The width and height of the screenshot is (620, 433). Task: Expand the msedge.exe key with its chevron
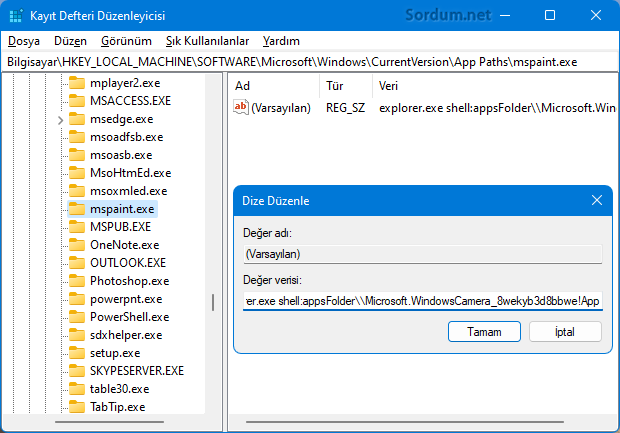coord(60,120)
